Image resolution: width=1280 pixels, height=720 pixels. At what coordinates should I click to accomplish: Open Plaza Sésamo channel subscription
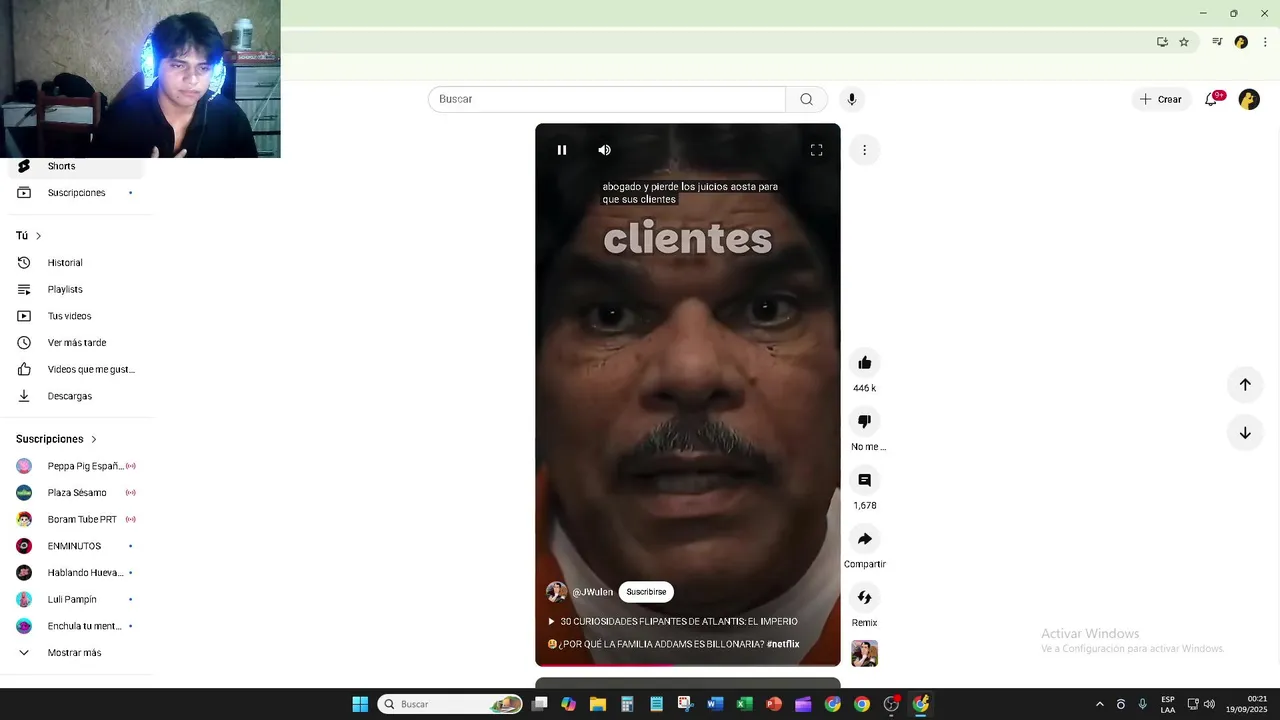point(76,493)
